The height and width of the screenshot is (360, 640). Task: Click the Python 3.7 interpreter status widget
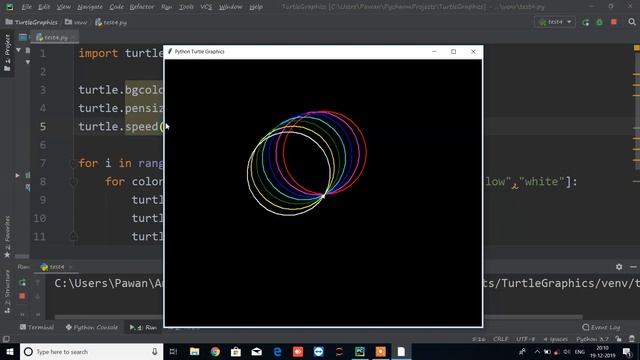coord(592,339)
